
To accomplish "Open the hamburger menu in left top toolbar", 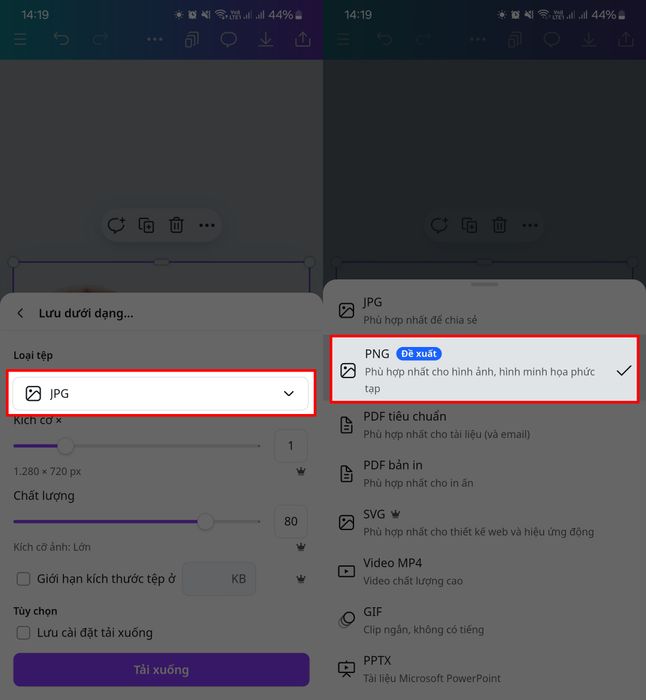I will click(x=21, y=39).
